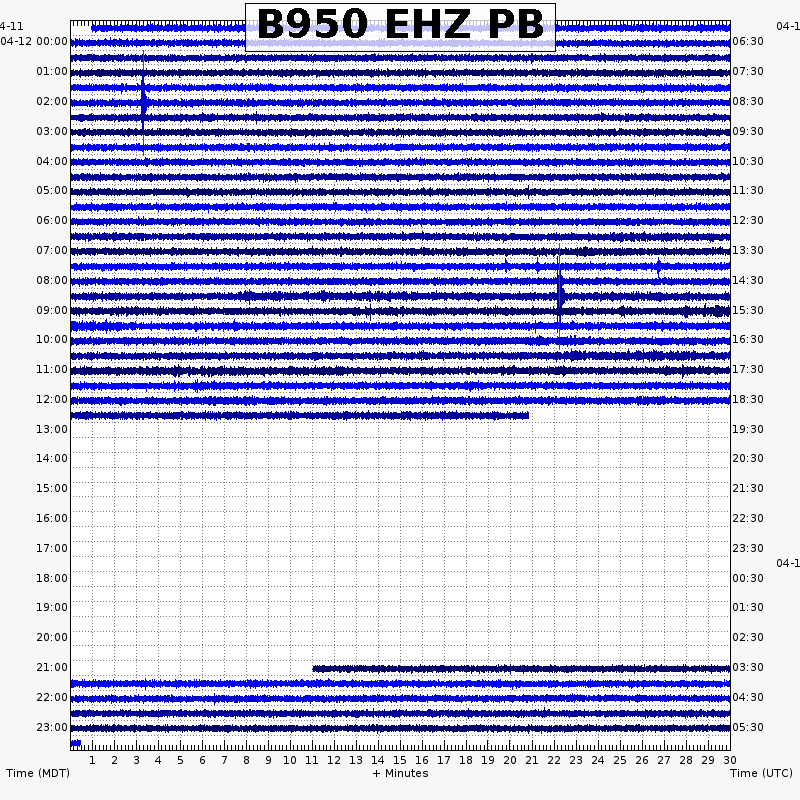Click the 05:30 UTC time label
Screen dimensions: 800x800
point(748,728)
